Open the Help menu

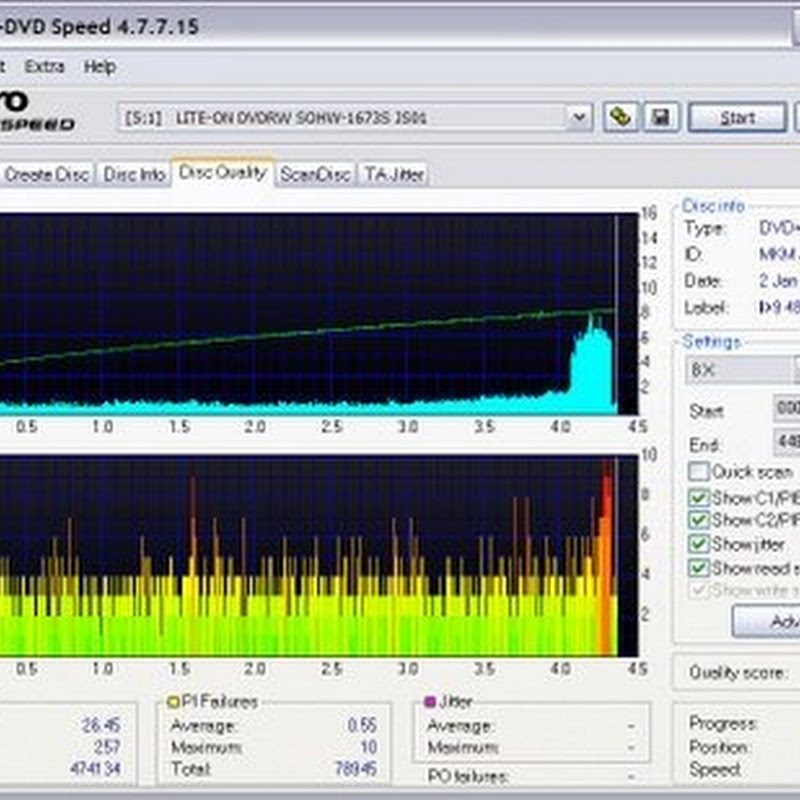100,67
